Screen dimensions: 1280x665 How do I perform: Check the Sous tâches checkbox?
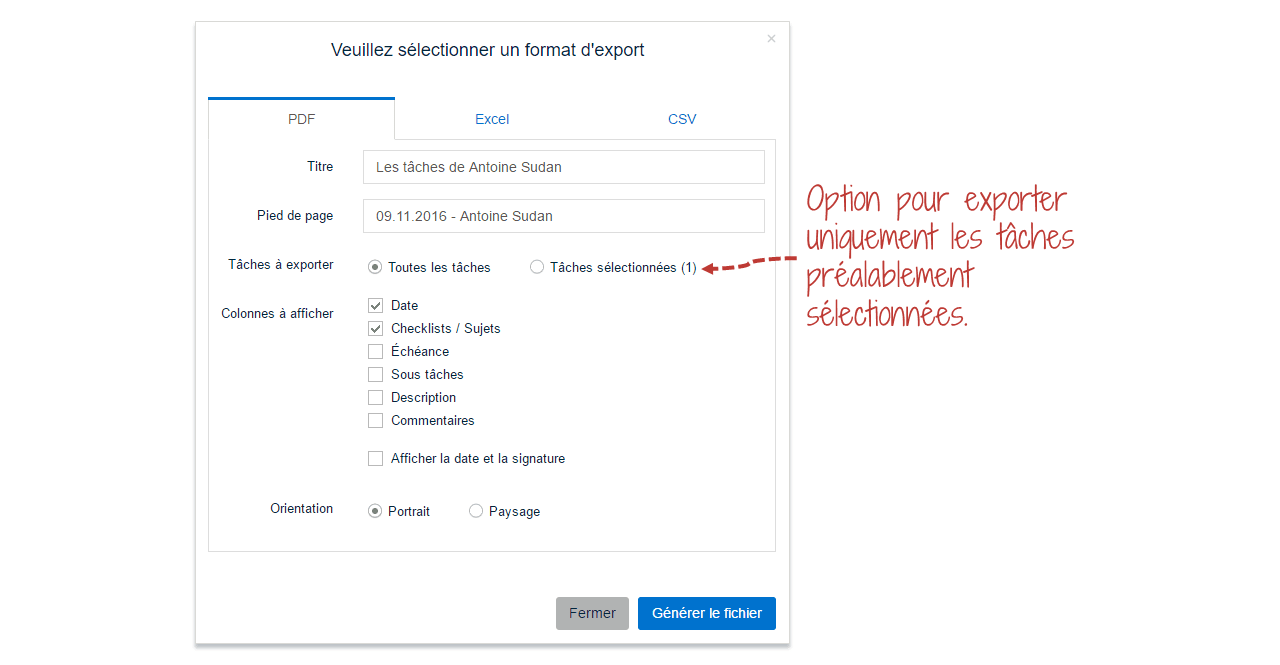coord(376,374)
